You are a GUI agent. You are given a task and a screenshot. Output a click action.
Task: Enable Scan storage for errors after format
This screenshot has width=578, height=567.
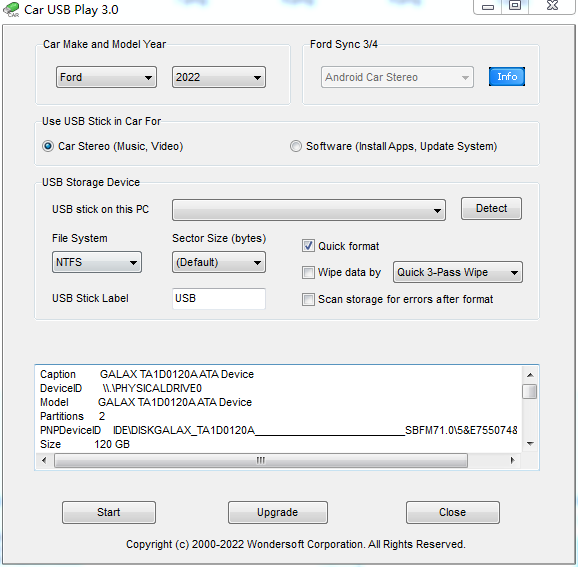308,299
